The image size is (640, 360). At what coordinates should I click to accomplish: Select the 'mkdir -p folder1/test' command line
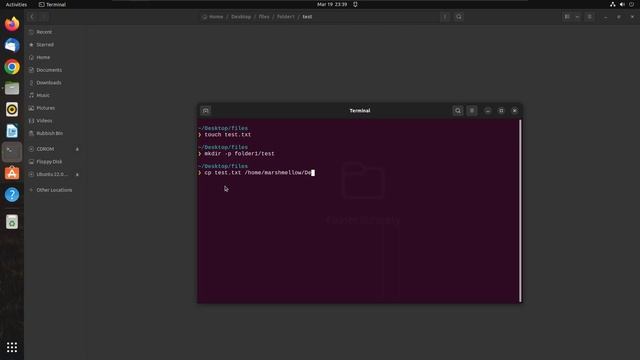(x=239, y=154)
